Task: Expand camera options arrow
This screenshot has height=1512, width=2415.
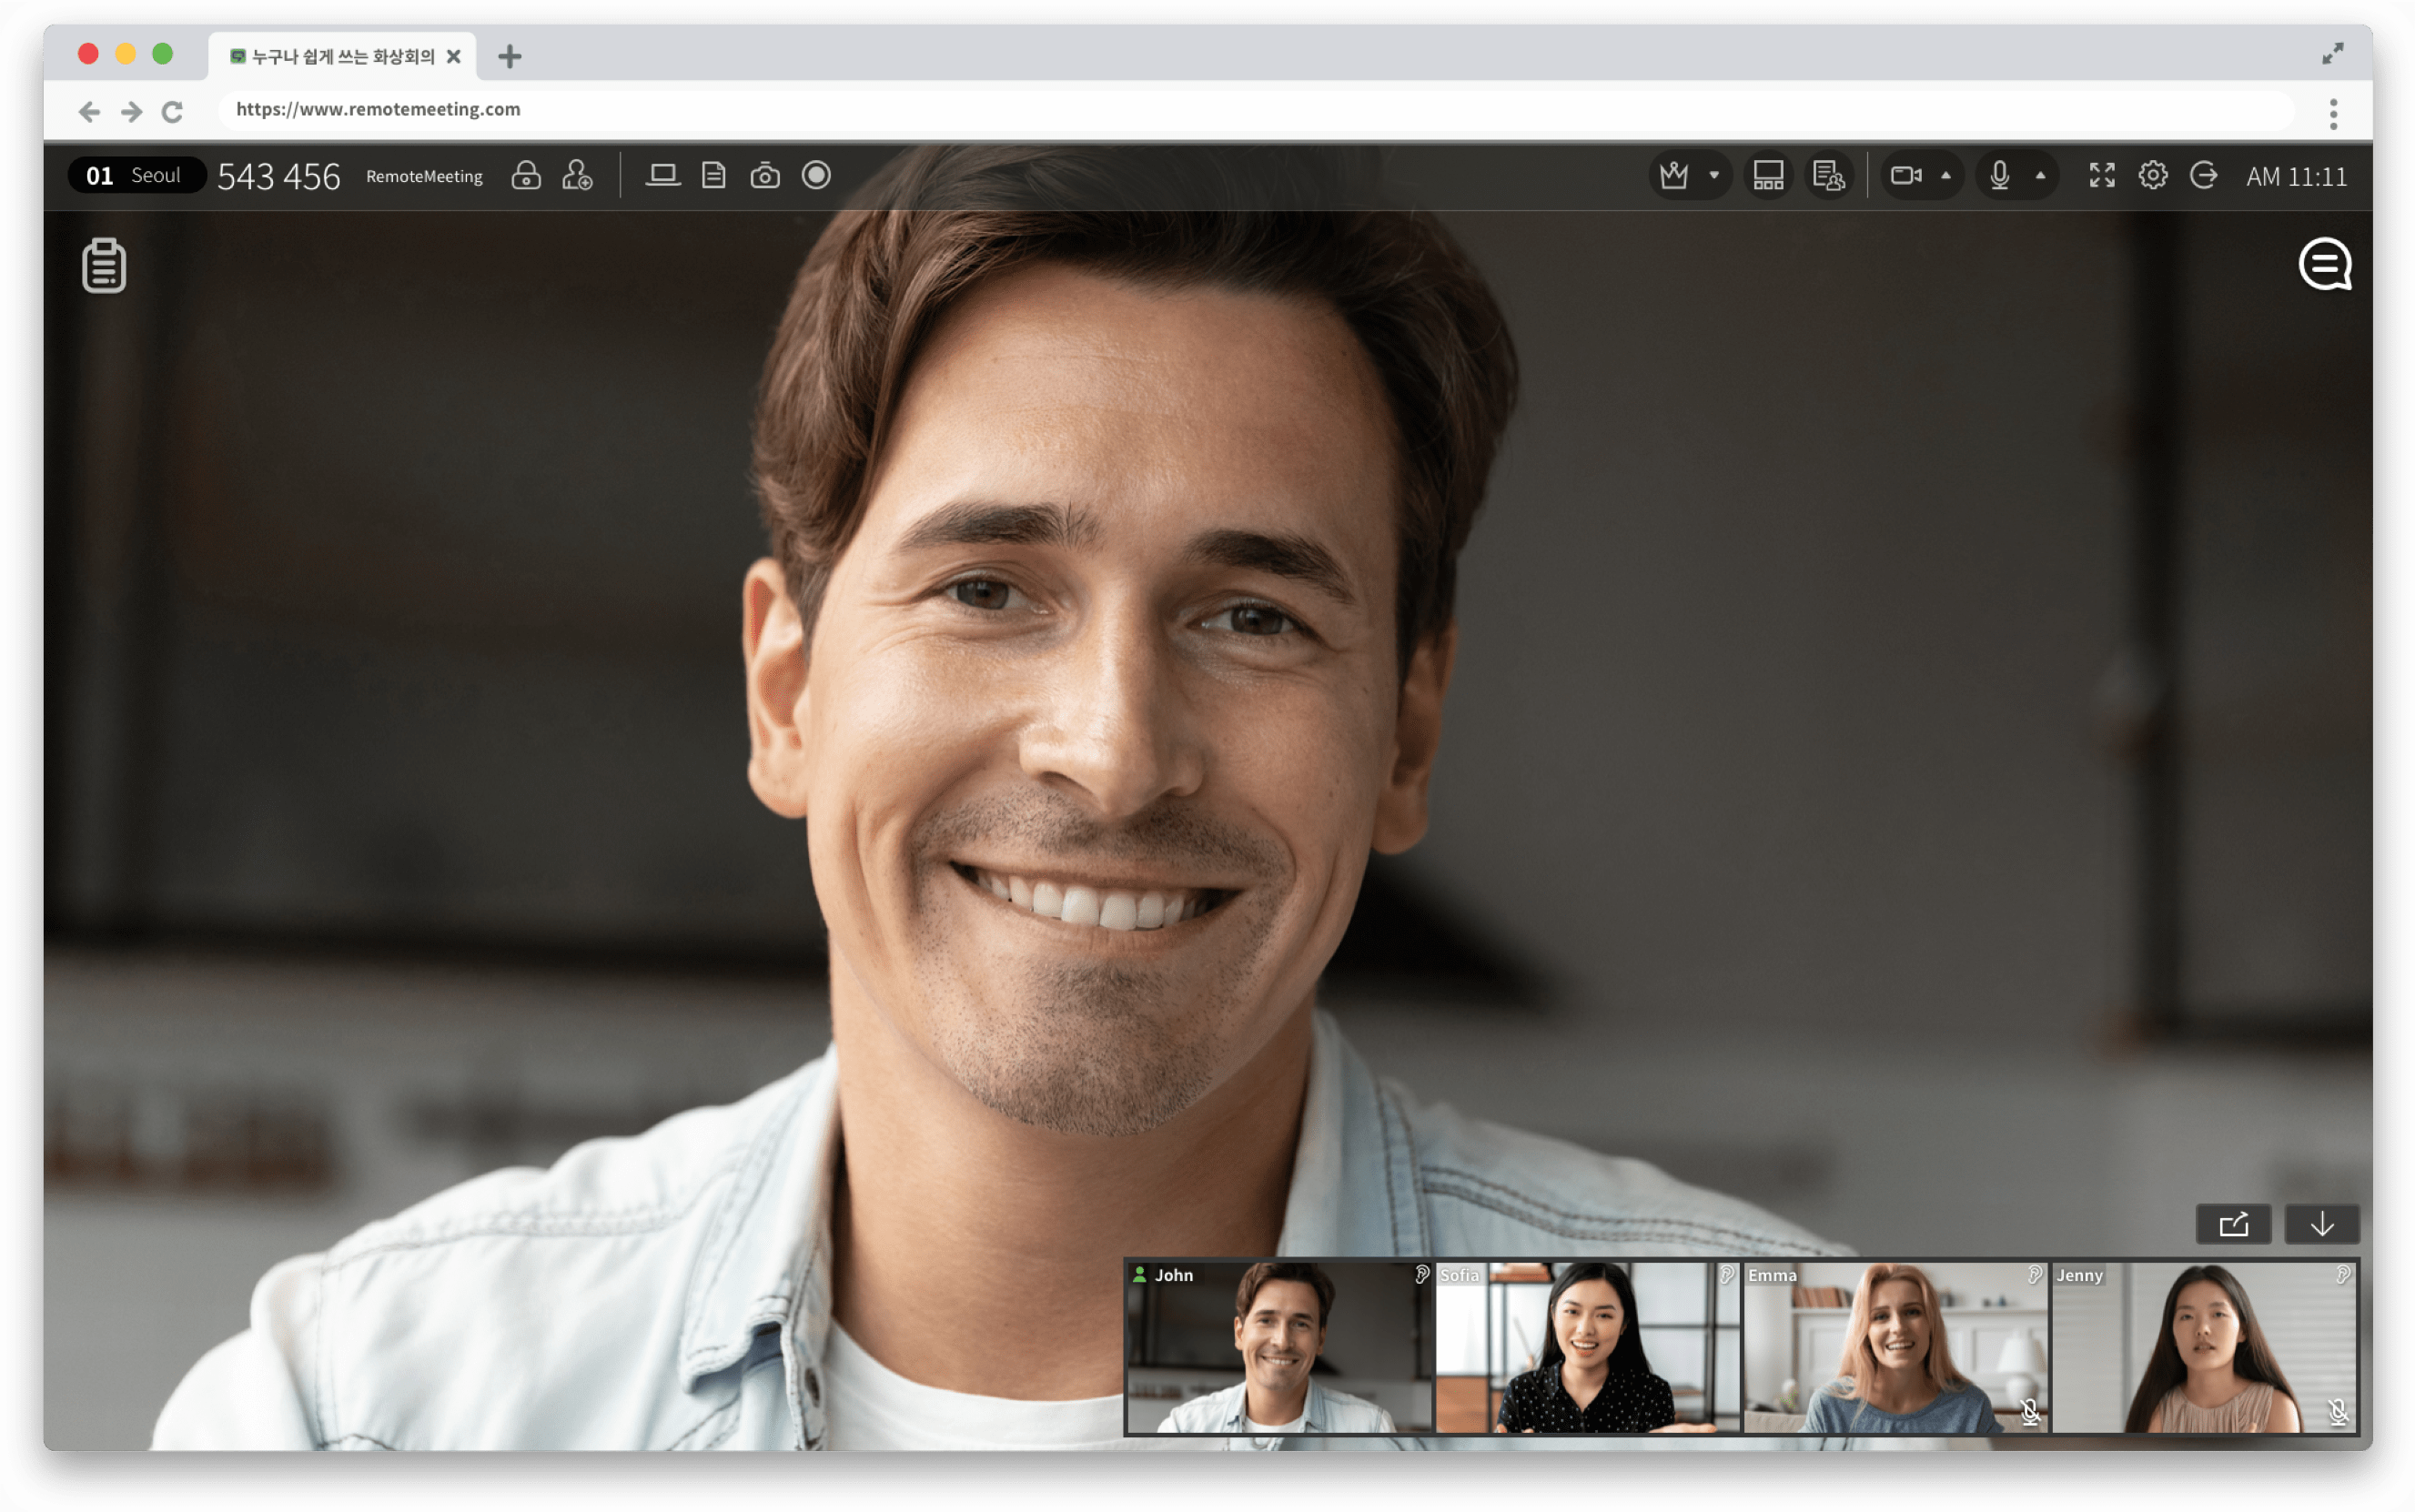Action: click(1946, 176)
